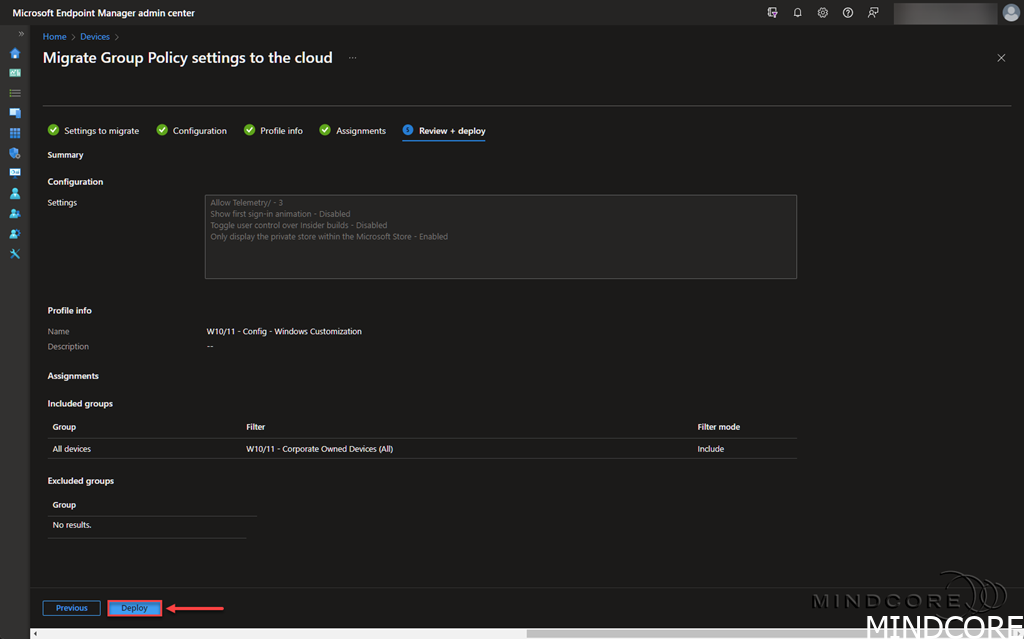Image resolution: width=1024 pixels, height=639 pixels.
Task: Open portal settings gear icon
Action: (x=823, y=13)
